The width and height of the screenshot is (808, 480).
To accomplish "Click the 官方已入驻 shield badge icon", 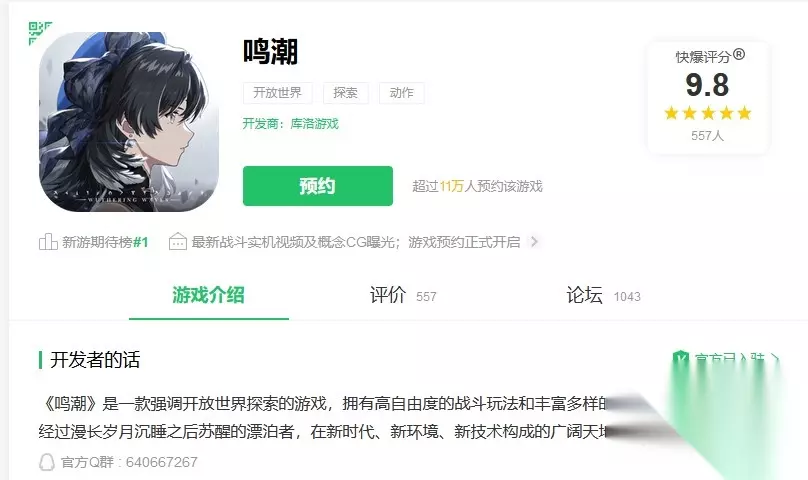I will coord(681,358).
